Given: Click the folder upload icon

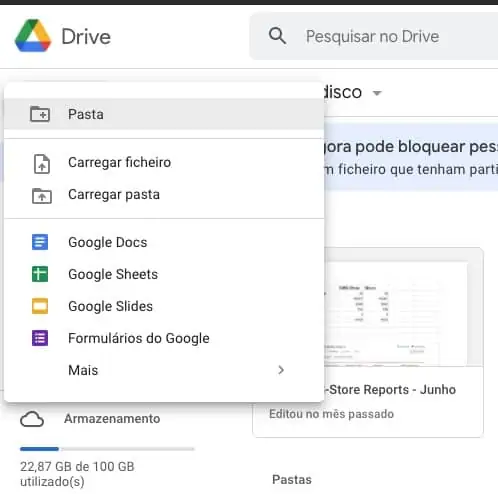Looking at the screenshot, I should click(x=42, y=196).
